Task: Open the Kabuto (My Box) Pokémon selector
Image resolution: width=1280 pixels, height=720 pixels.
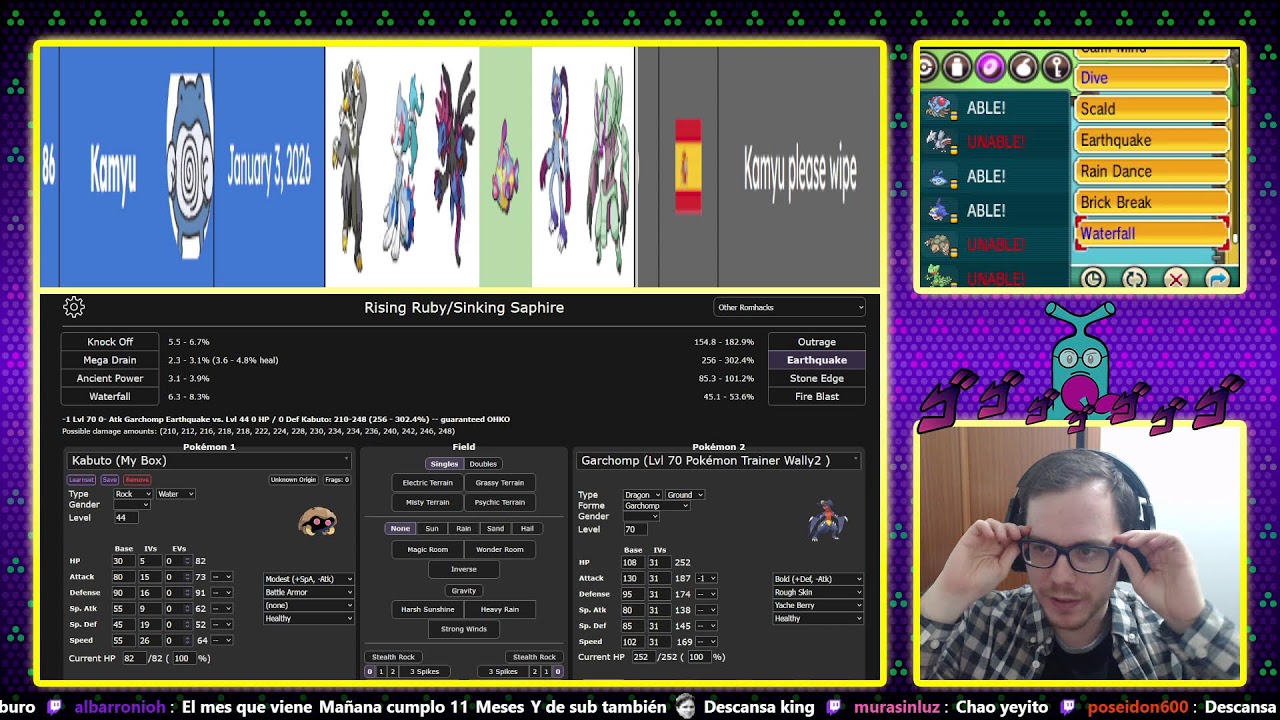Action: (209, 460)
